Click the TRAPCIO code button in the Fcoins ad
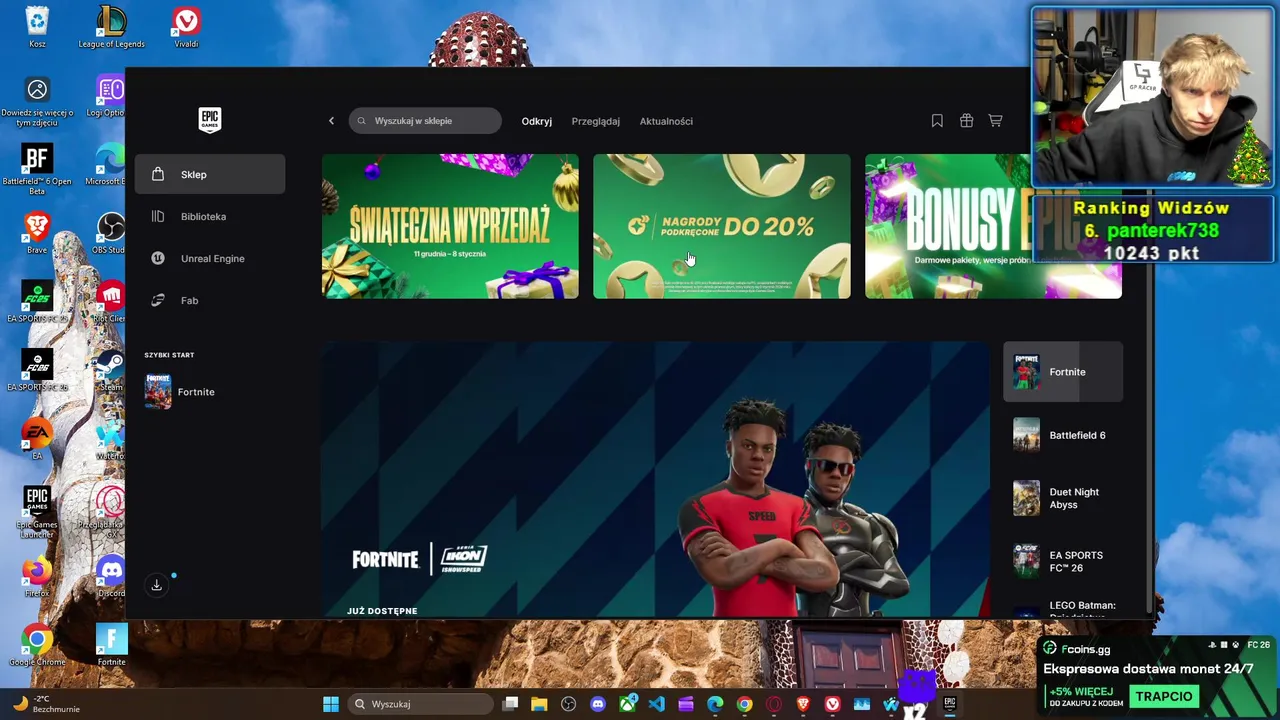Viewport: 1280px width, 720px height. point(1164,696)
